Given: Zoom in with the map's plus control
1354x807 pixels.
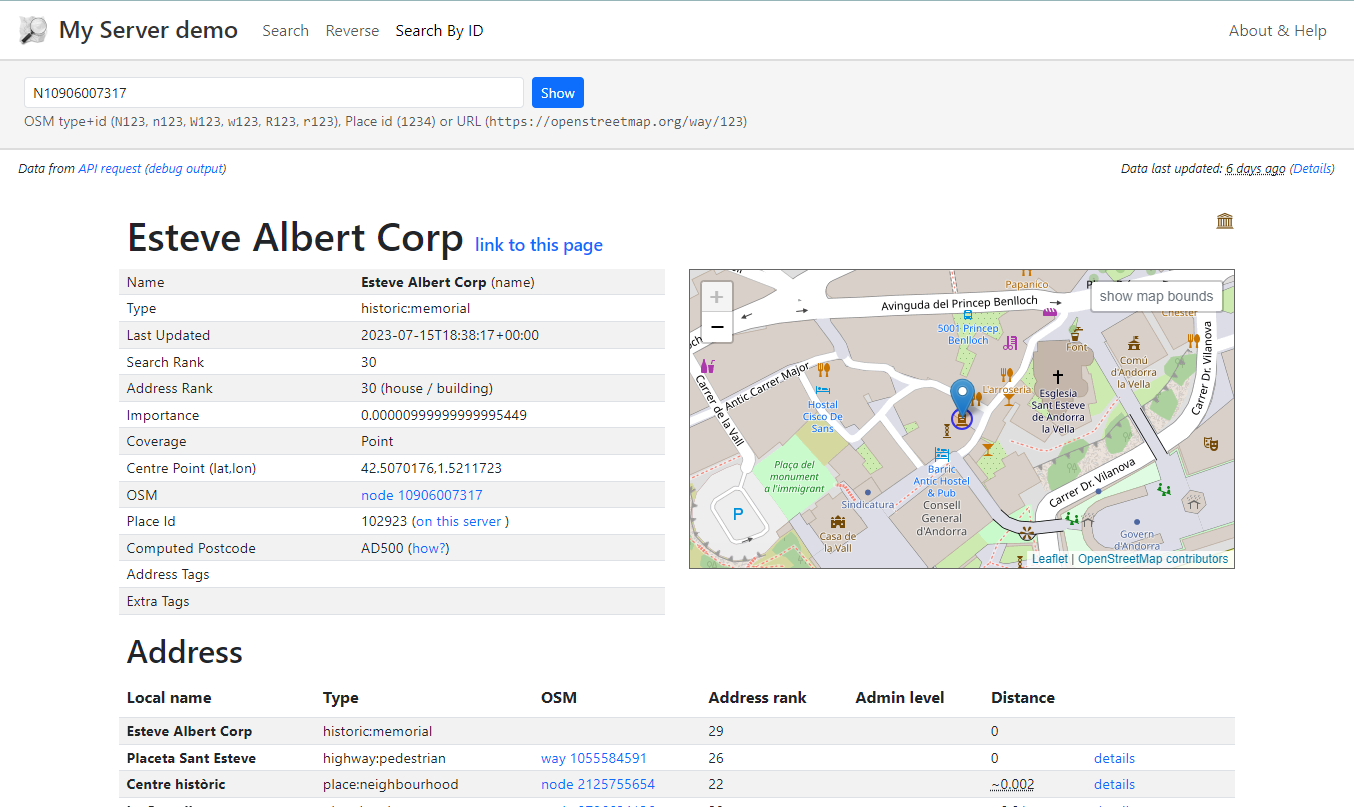Looking at the screenshot, I should pos(716,296).
